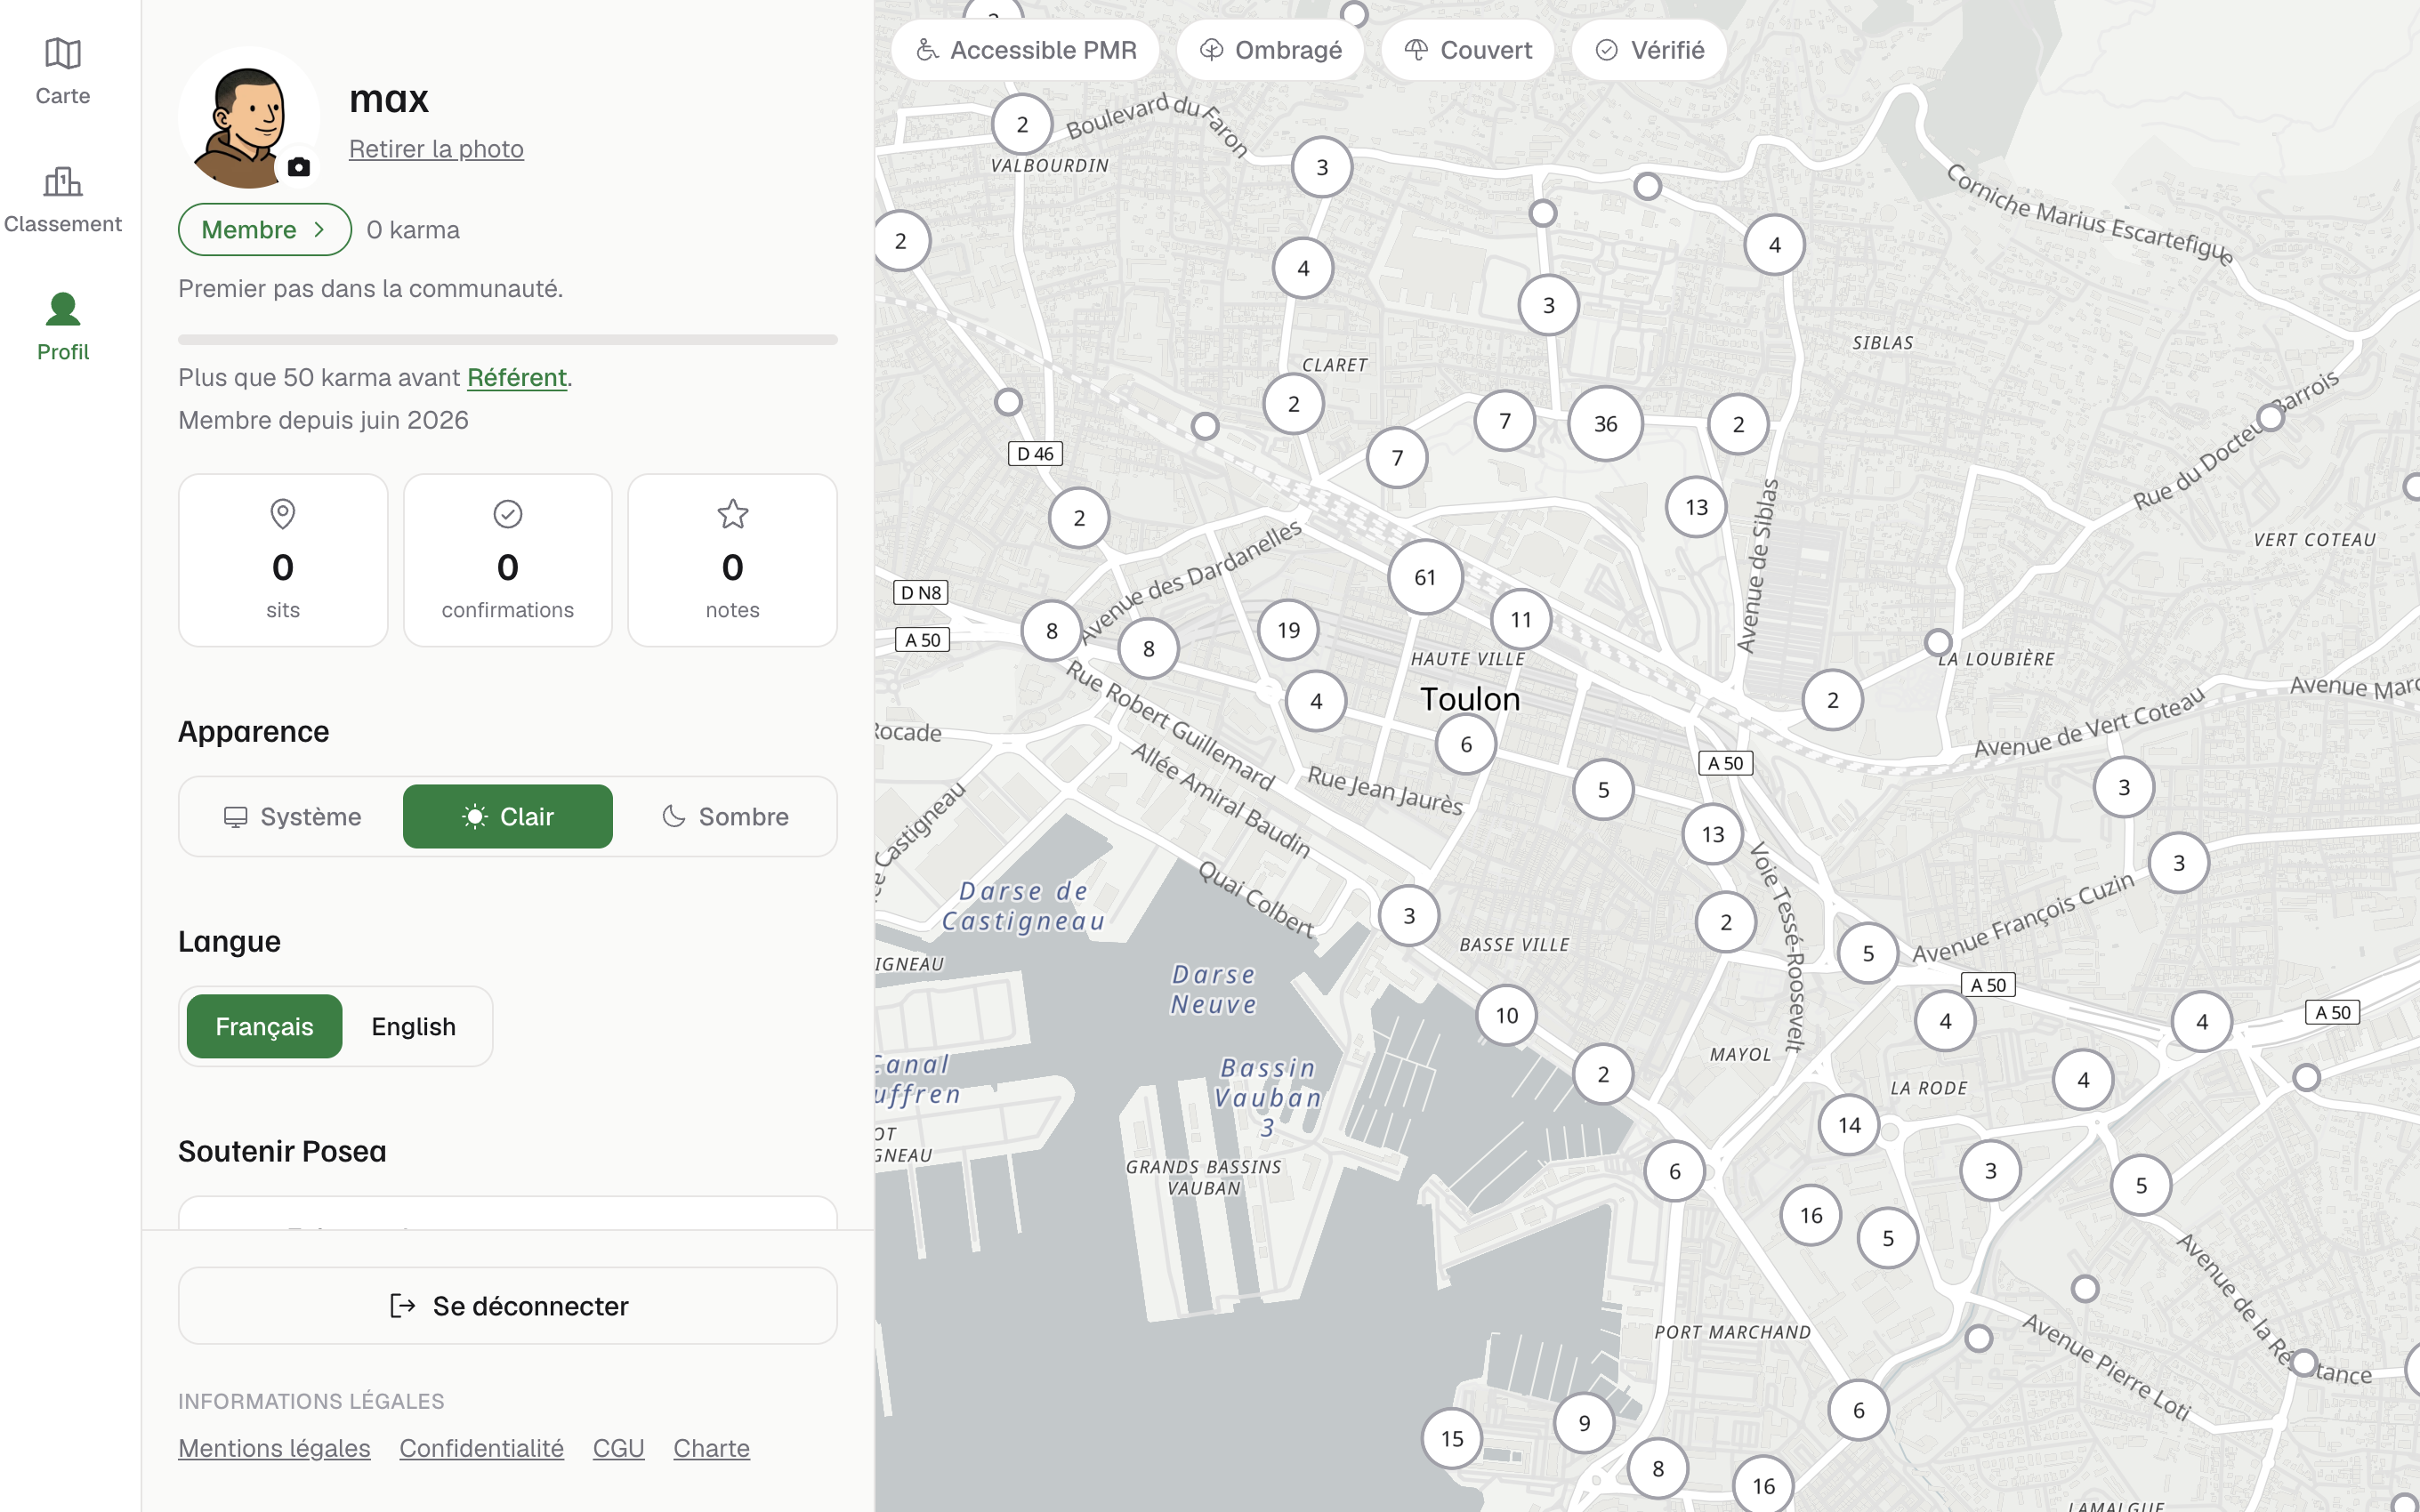Open the sits stat card
Image resolution: width=2420 pixels, height=1512 pixels.
coord(283,560)
